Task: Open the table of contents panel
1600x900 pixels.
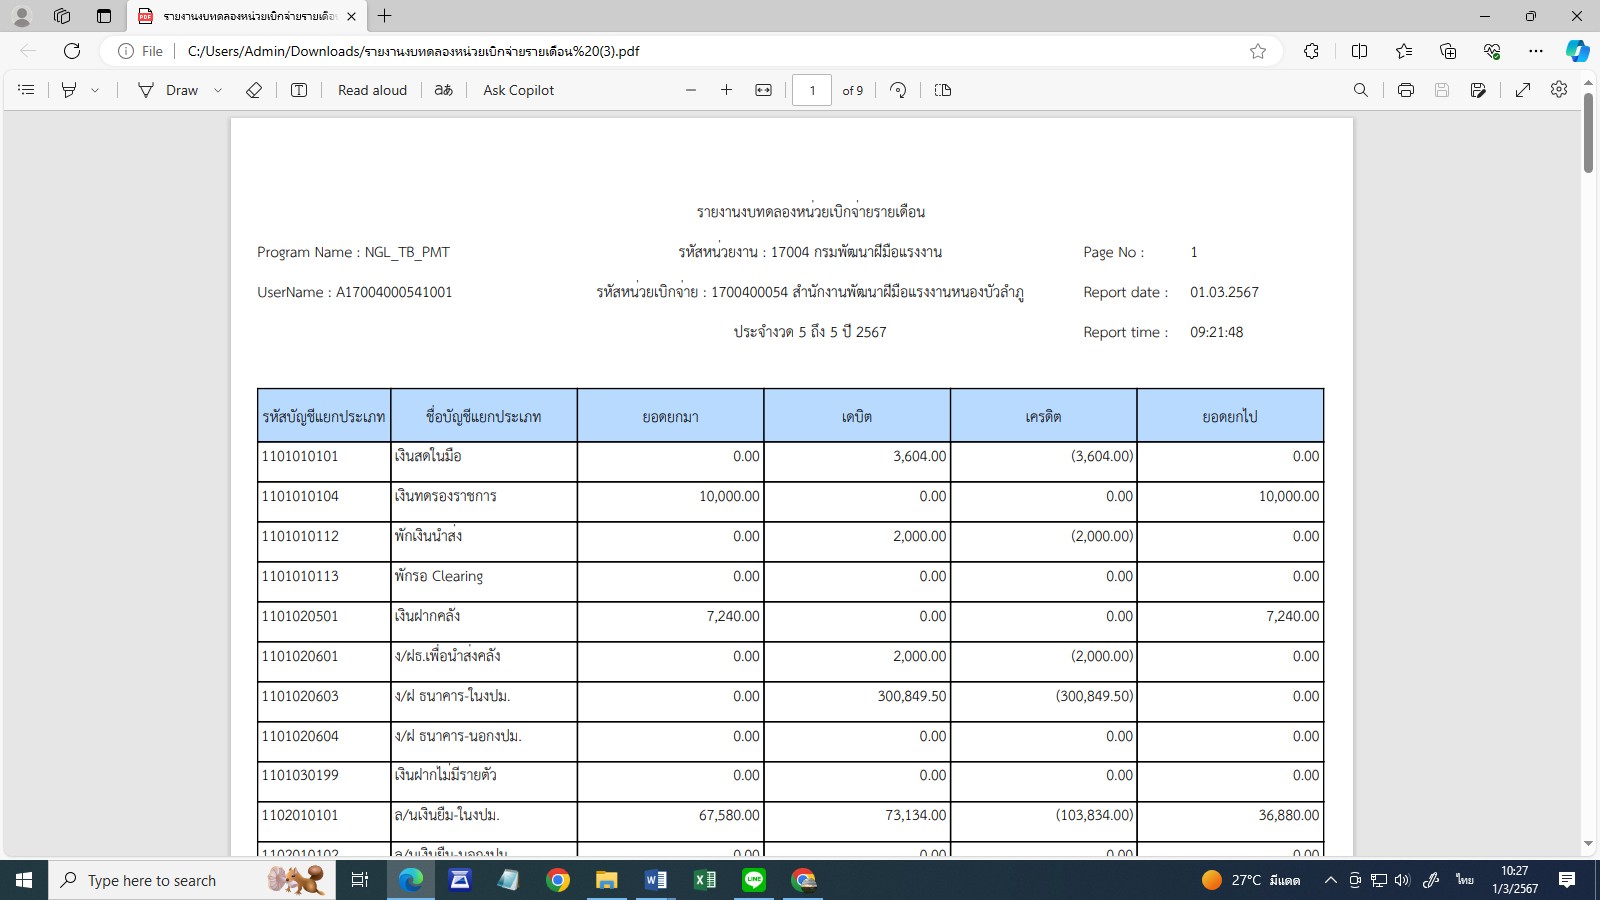Action: pyautogui.click(x=26, y=90)
